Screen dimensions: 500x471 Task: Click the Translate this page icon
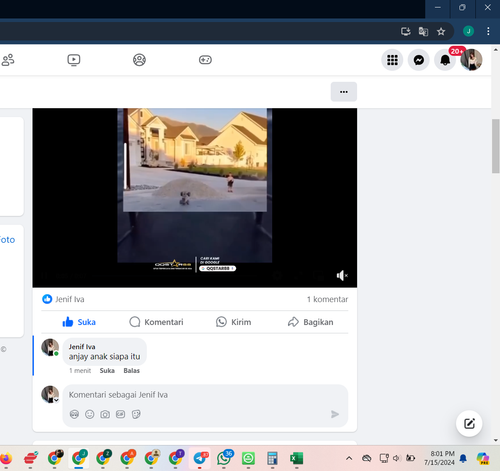423,31
